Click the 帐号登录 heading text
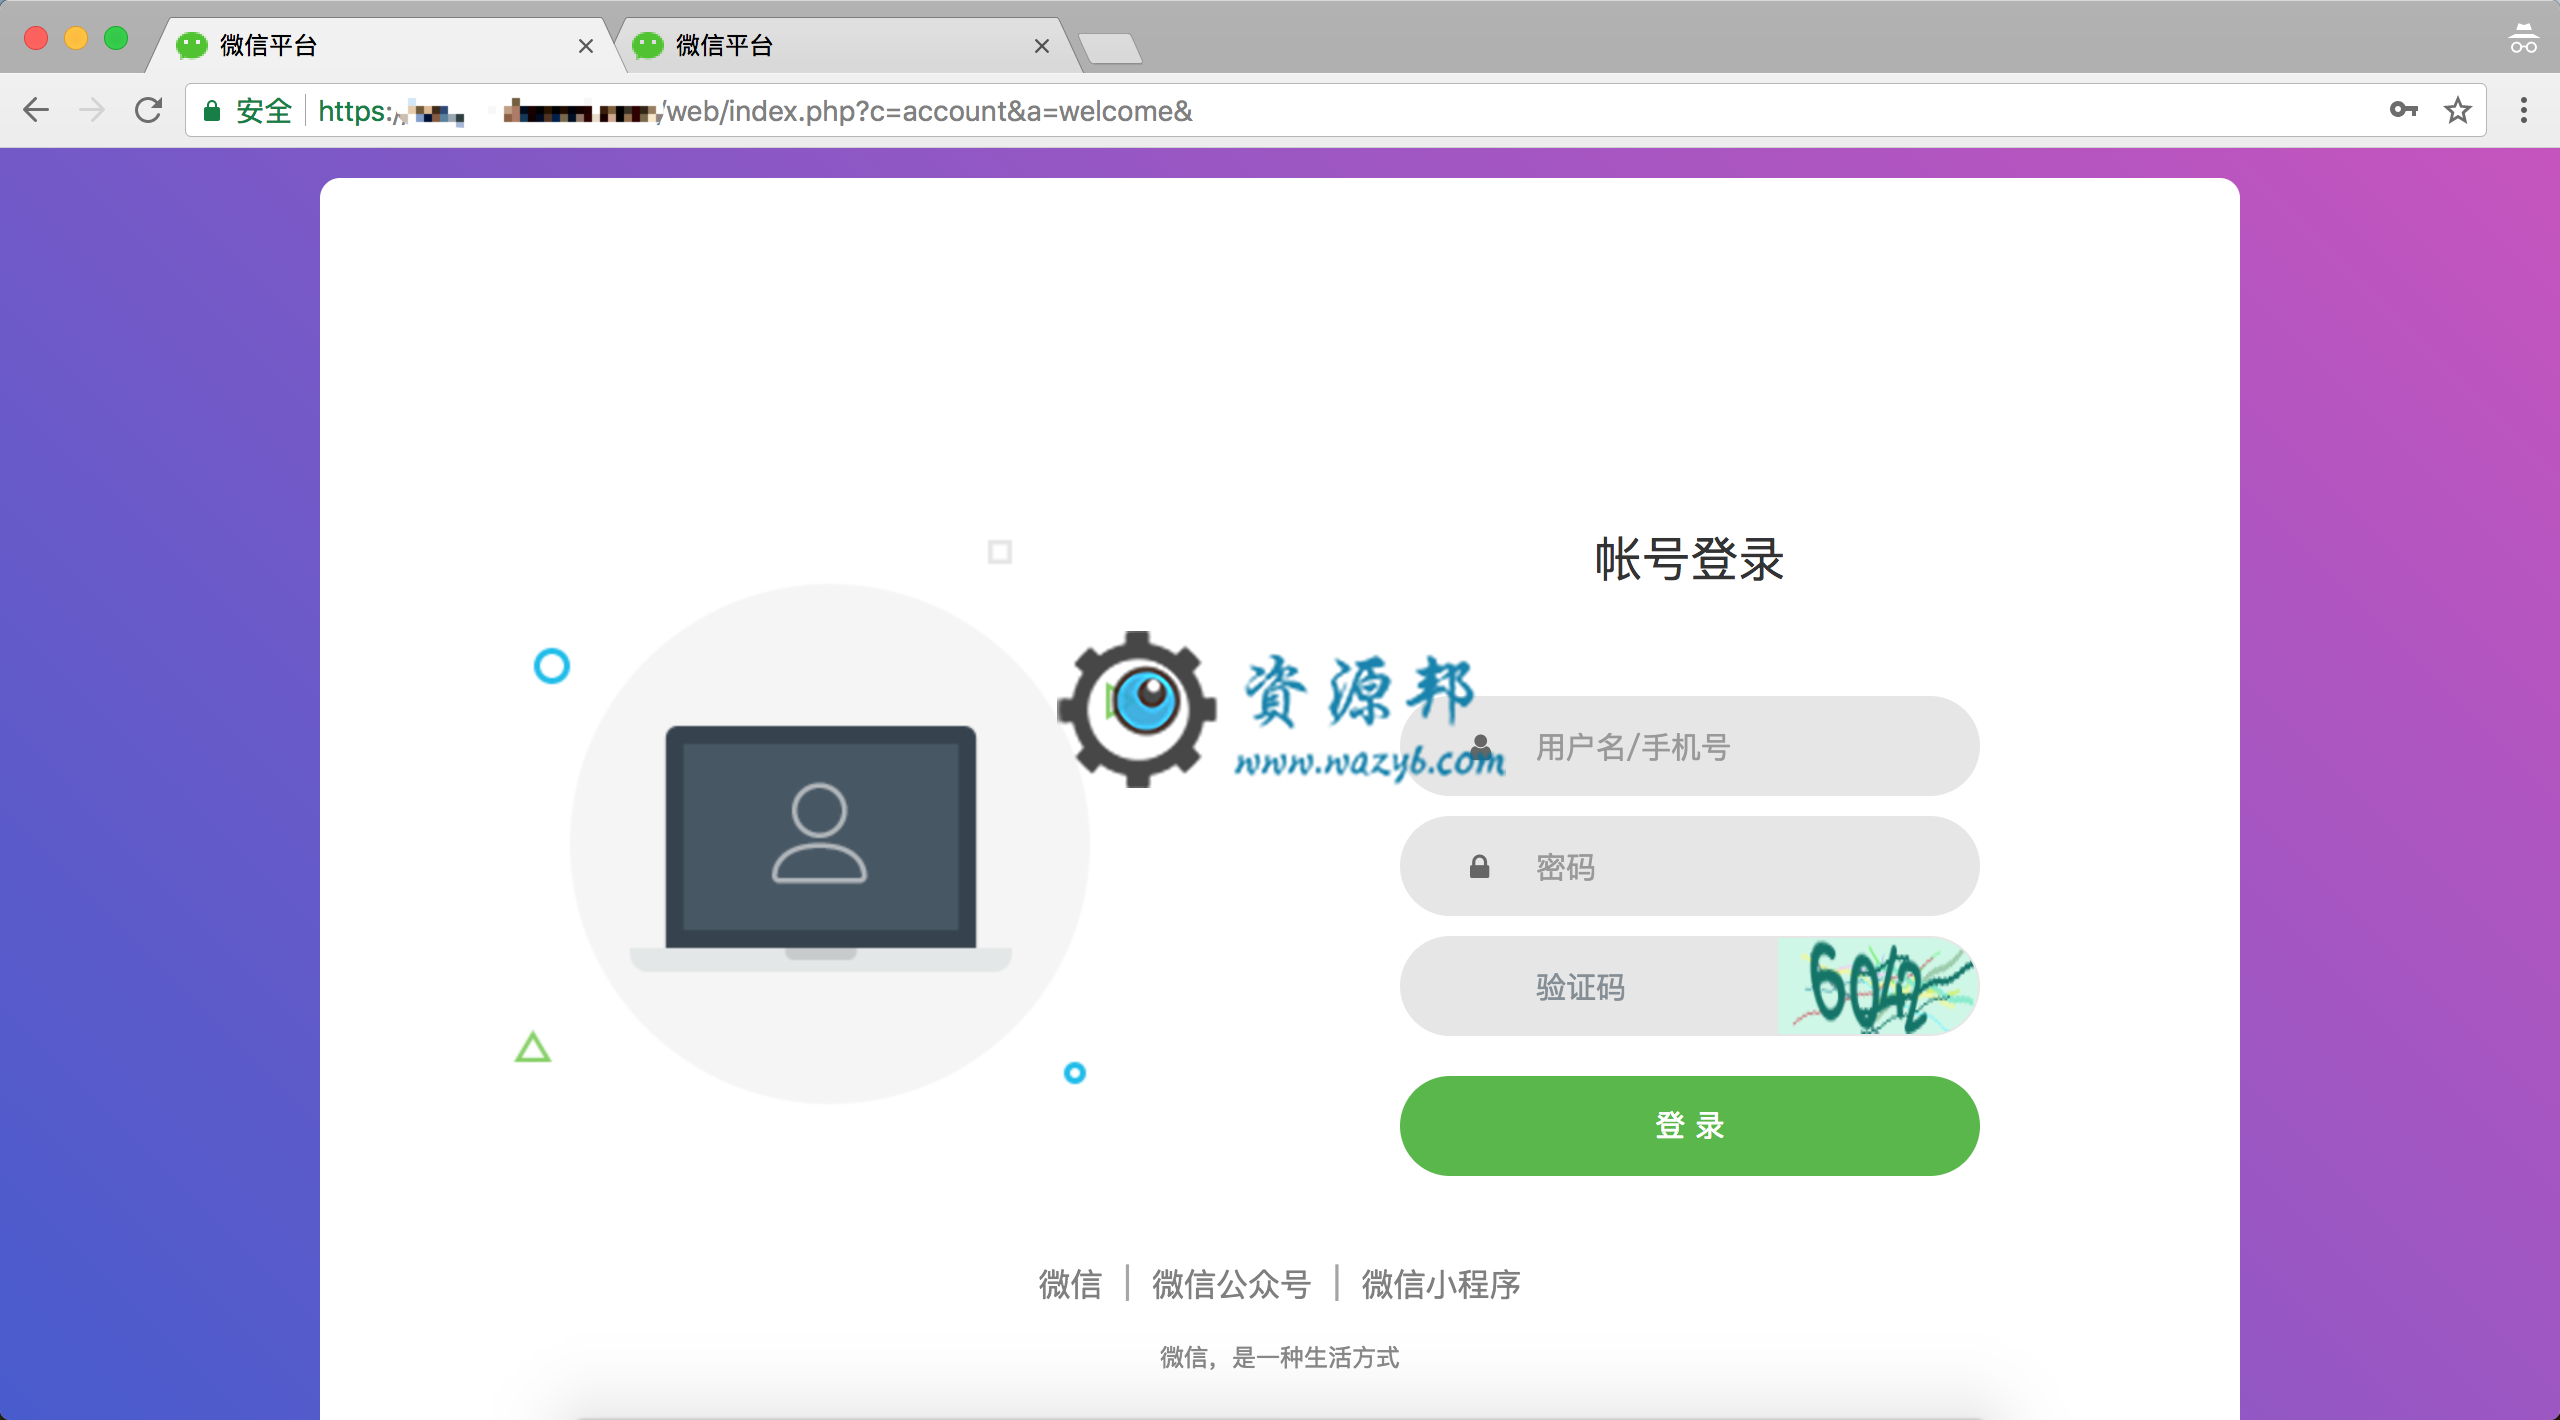This screenshot has height=1420, width=2560. click(x=1690, y=559)
